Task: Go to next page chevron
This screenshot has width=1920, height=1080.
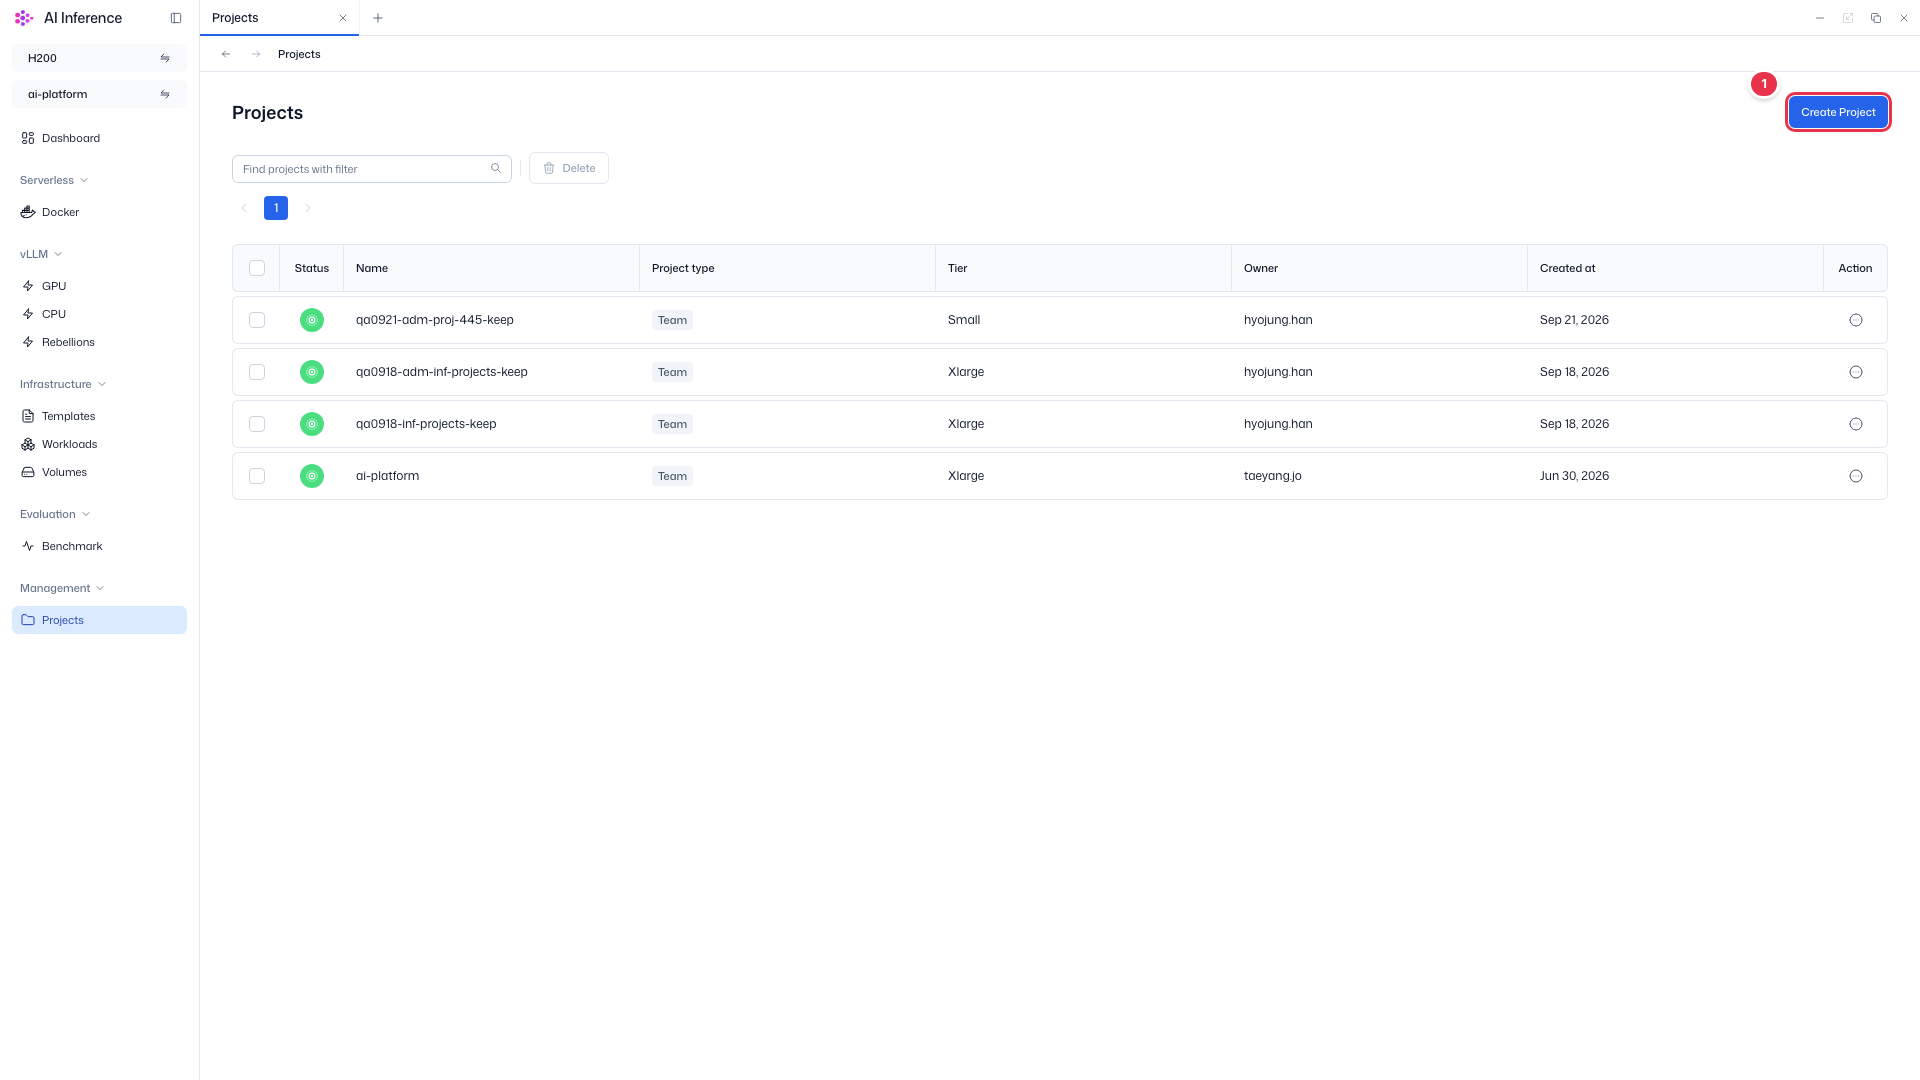Action: click(x=308, y=208)
